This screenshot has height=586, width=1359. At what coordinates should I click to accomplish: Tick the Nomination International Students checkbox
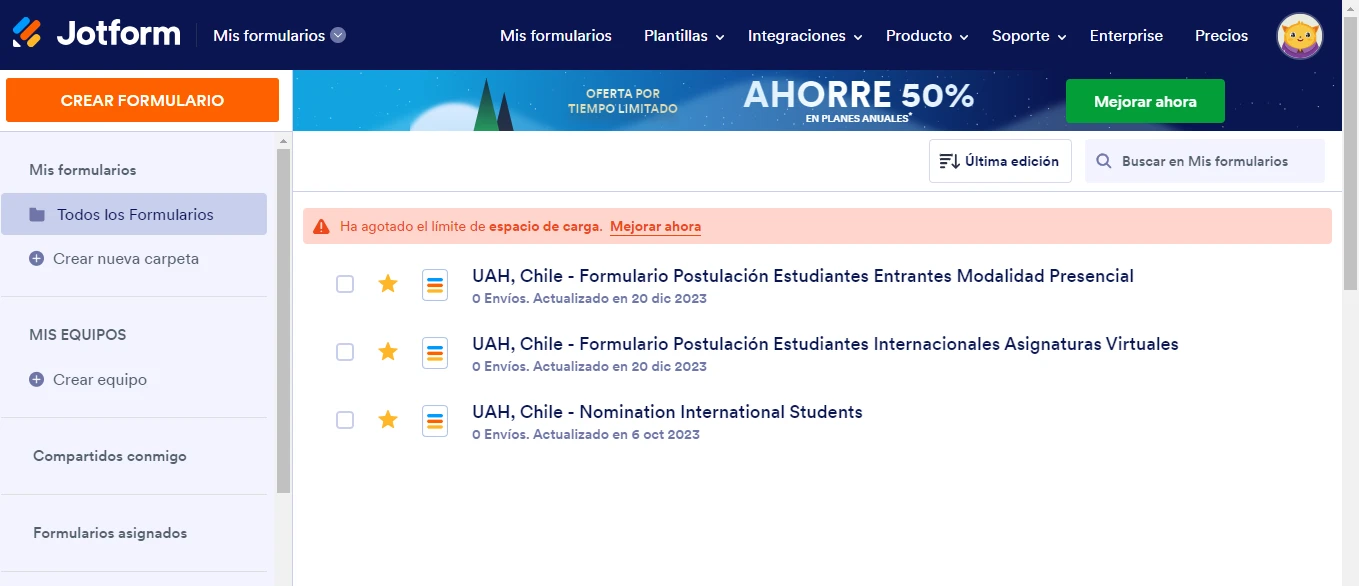tap(345, 420)
